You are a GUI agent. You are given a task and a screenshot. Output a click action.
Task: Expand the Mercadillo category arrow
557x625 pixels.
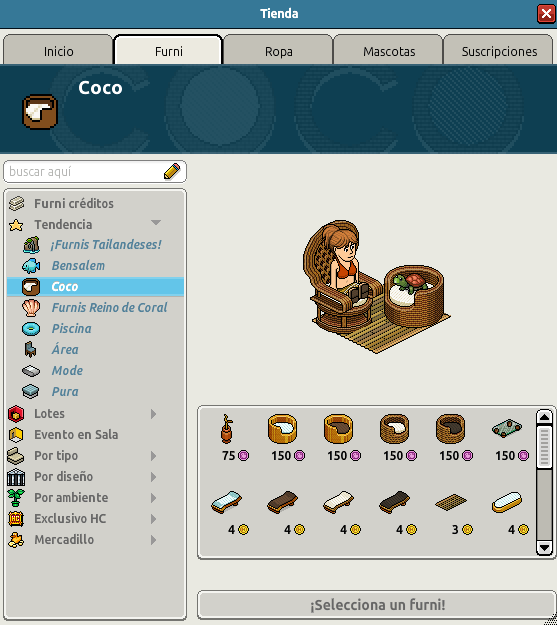(154, 540)
